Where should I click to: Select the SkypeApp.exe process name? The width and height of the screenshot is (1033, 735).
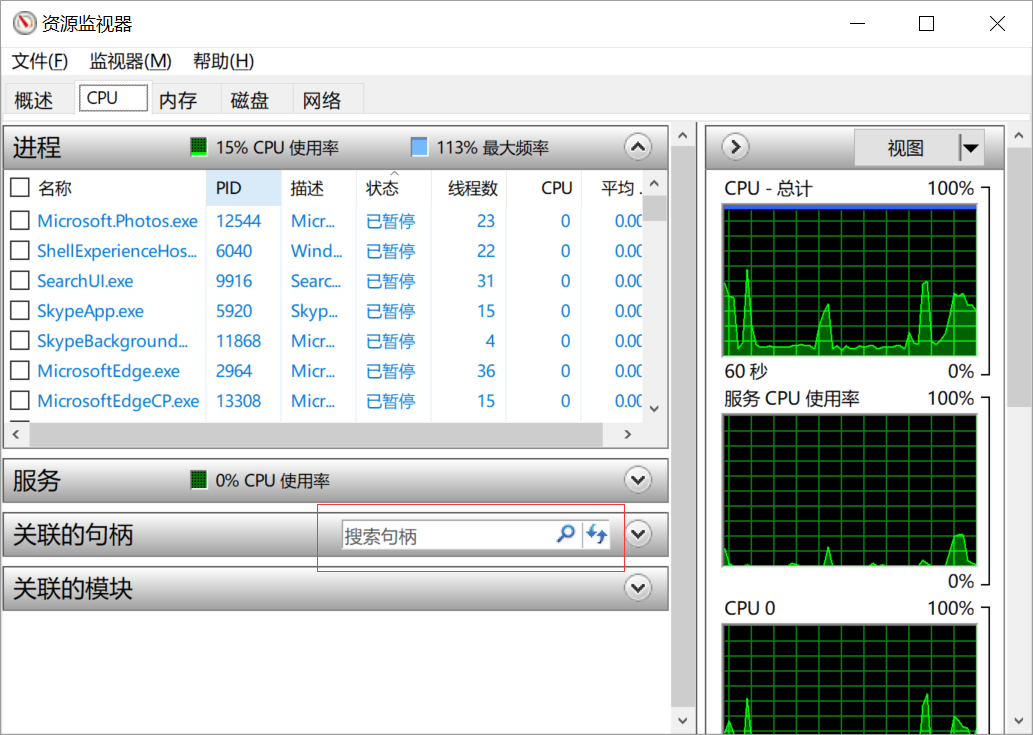point(90,311)
